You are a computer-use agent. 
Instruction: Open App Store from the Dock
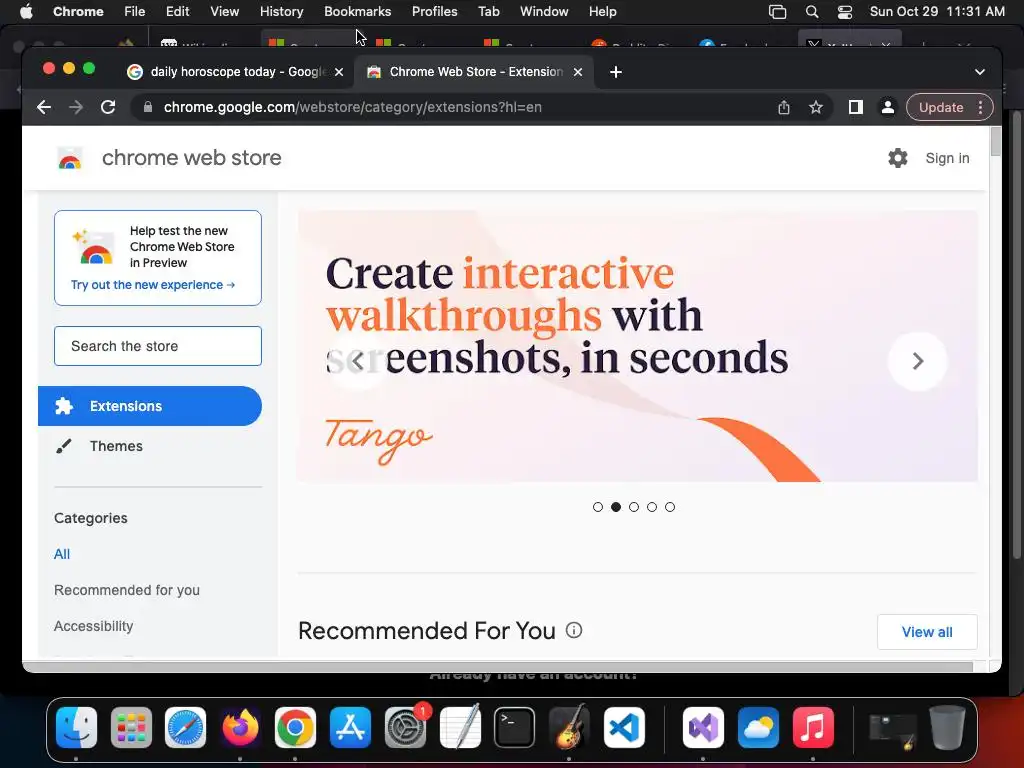pyautogui.click(x=350, y=728)
